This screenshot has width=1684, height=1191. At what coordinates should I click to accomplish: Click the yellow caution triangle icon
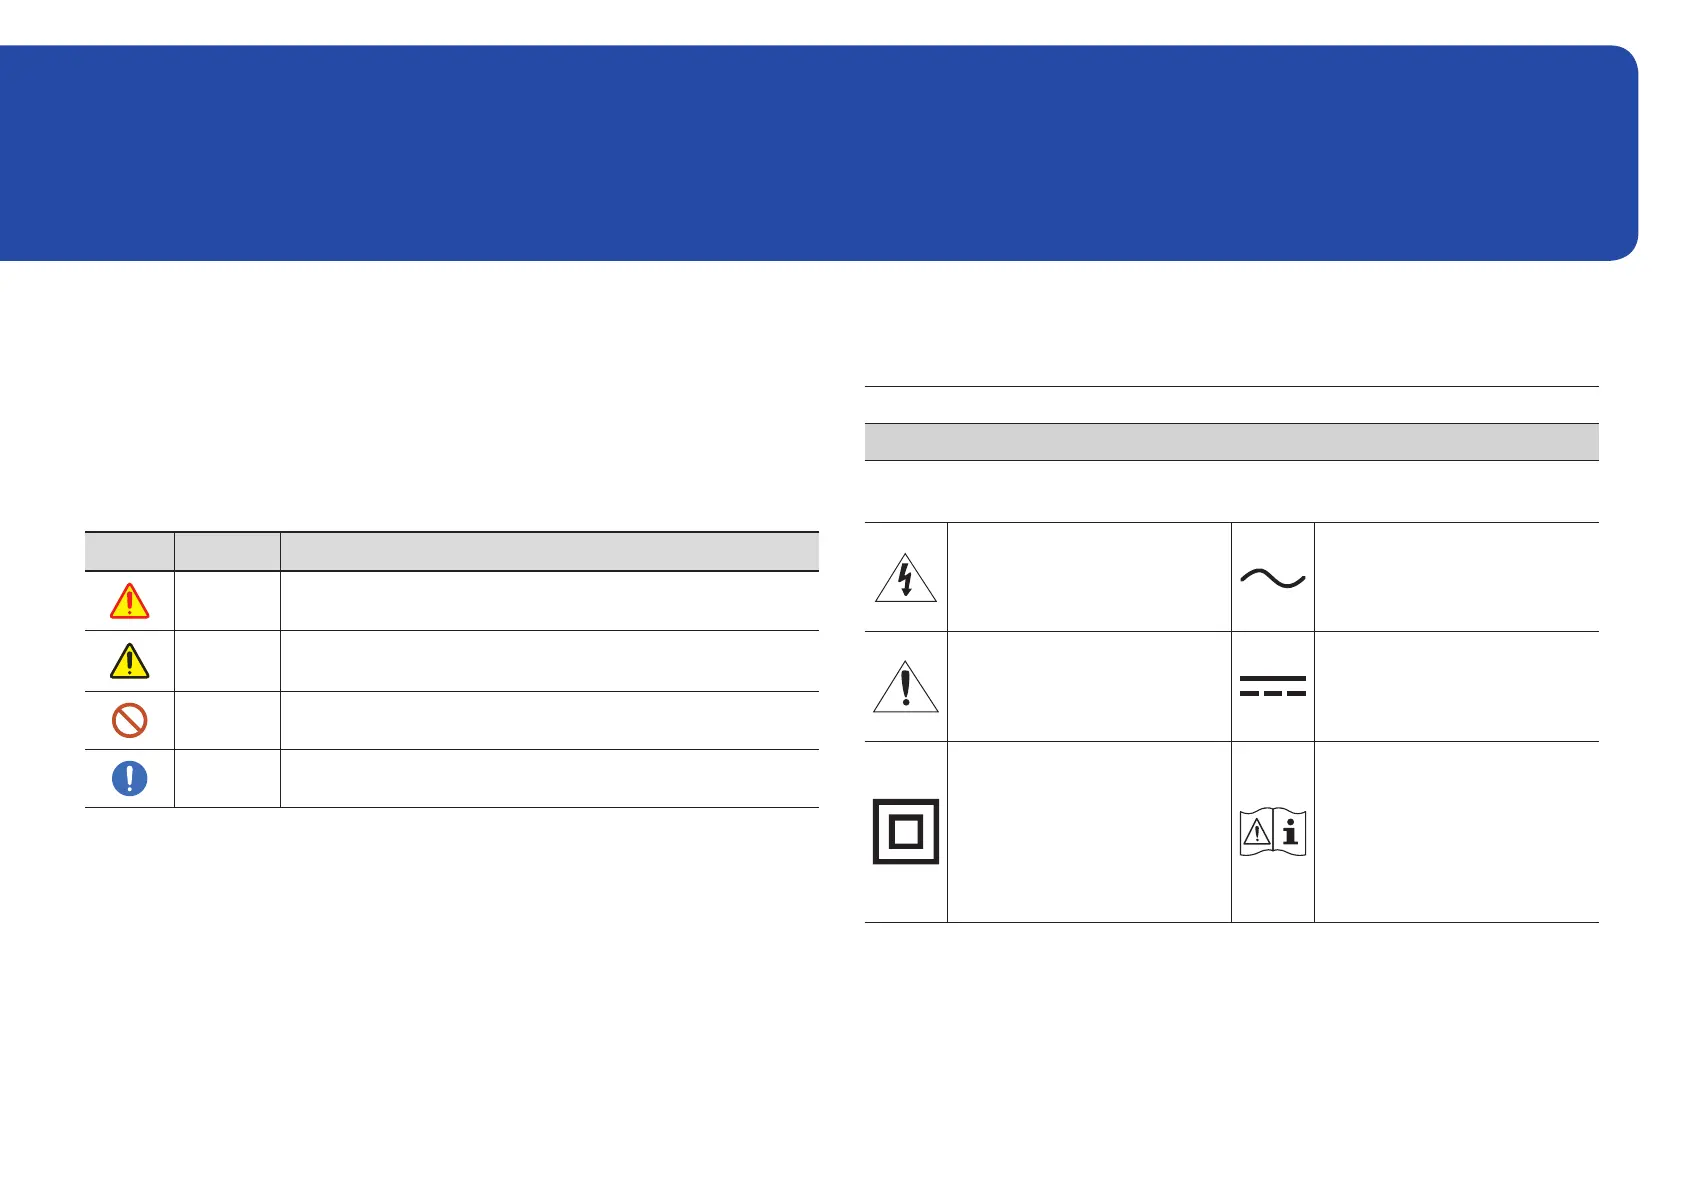(x=129, y=661)
